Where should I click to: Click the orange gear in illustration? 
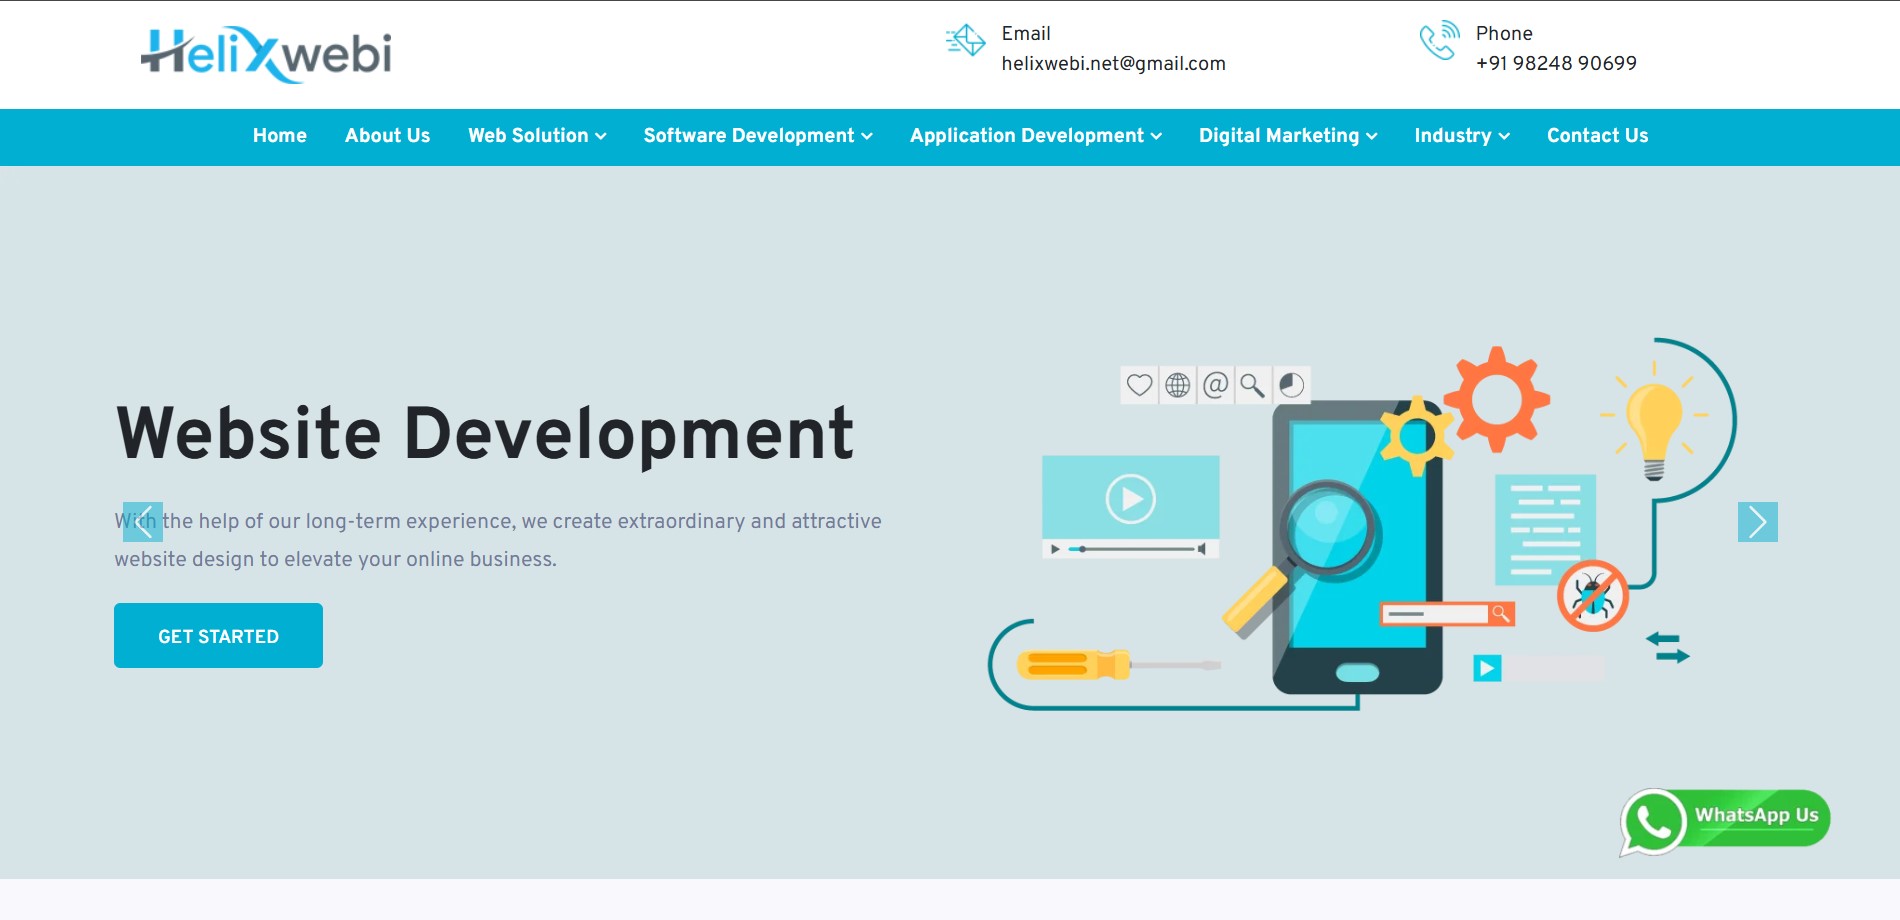coord(1496,398)
